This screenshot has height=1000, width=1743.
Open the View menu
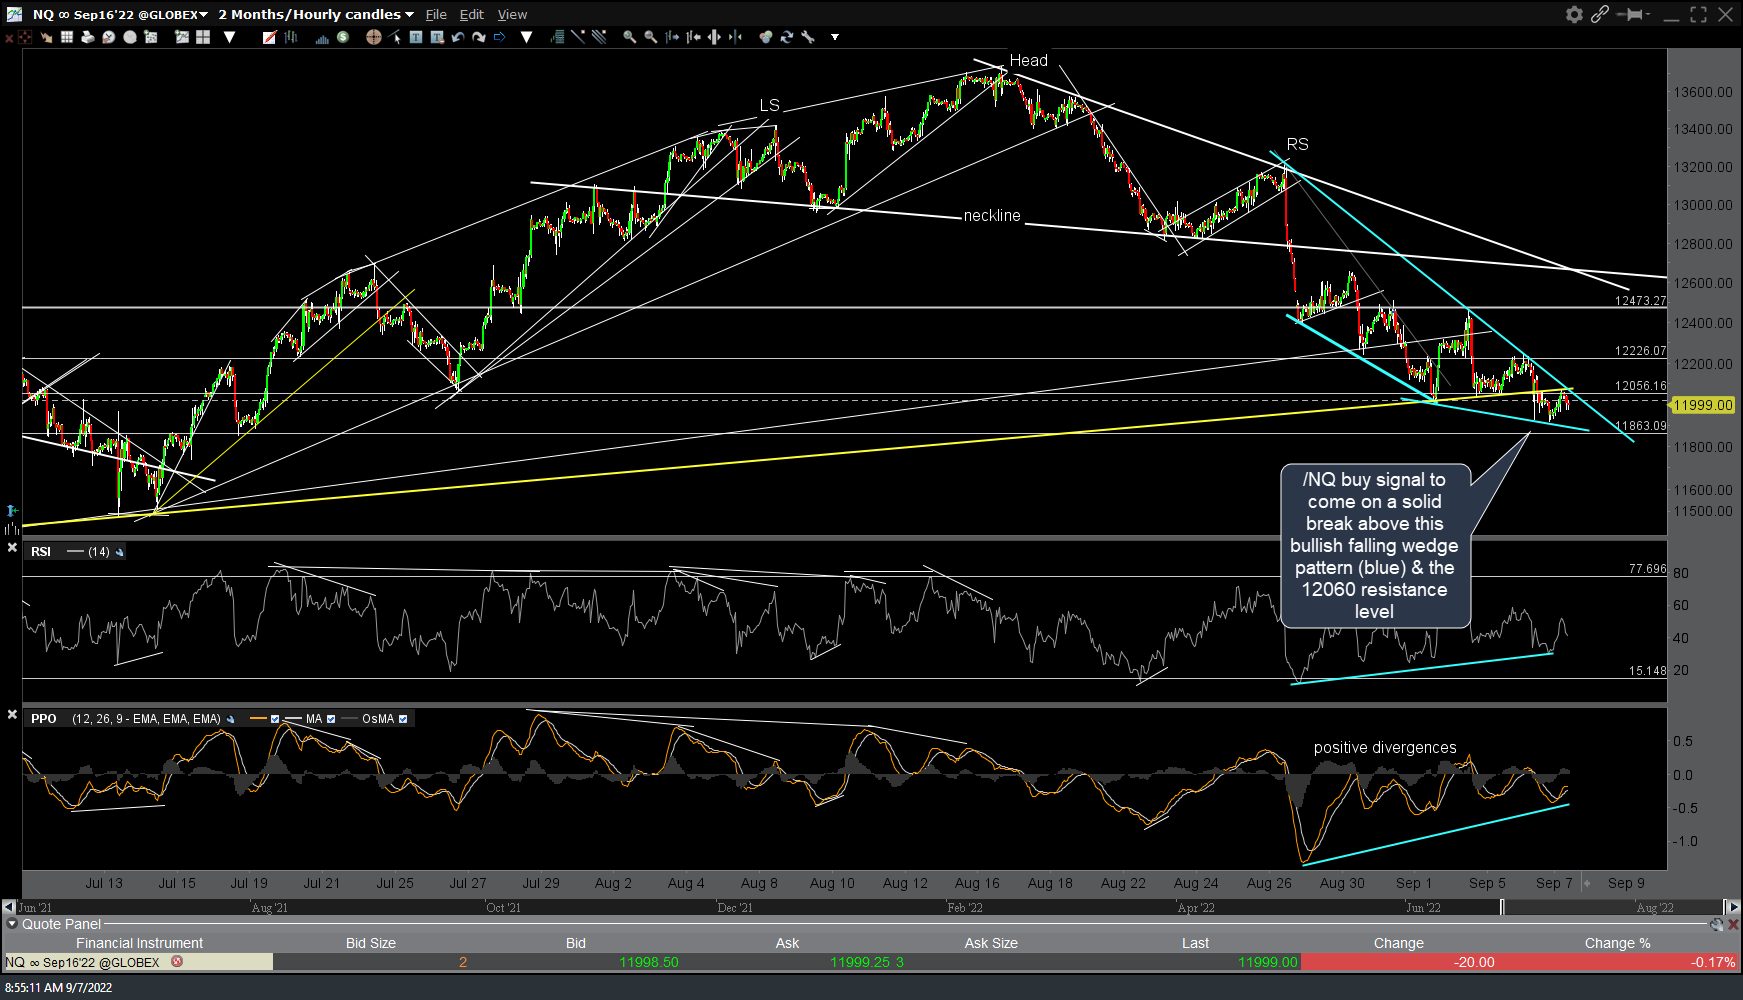click(x=512, y=14)
